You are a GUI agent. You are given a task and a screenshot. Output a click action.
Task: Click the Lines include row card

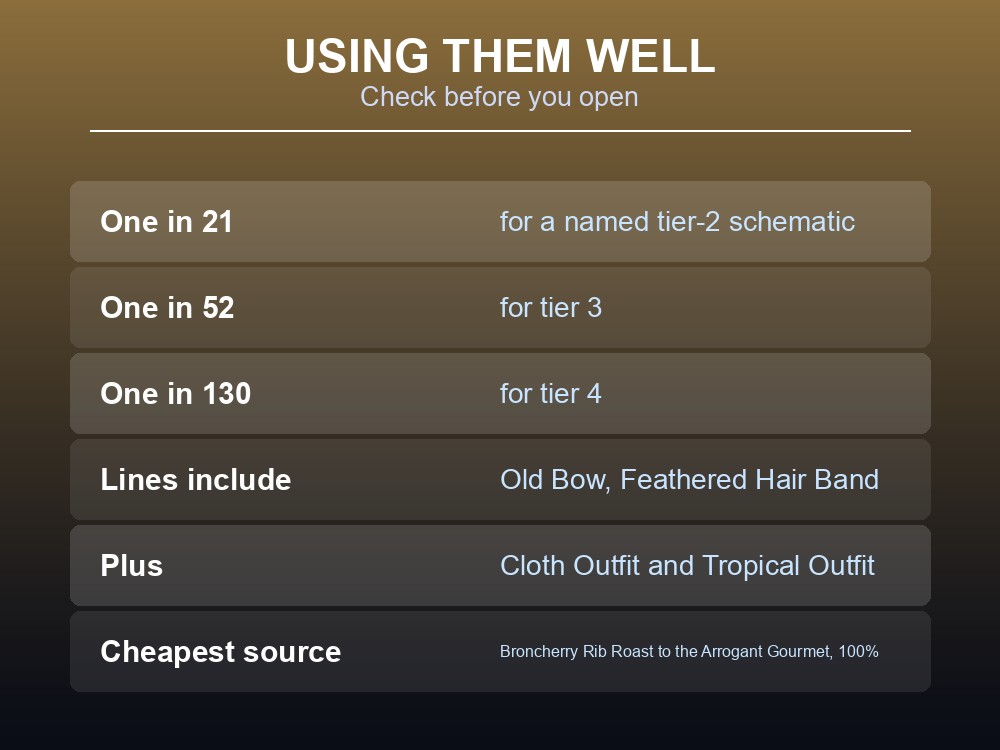click(x=501, y=480)
